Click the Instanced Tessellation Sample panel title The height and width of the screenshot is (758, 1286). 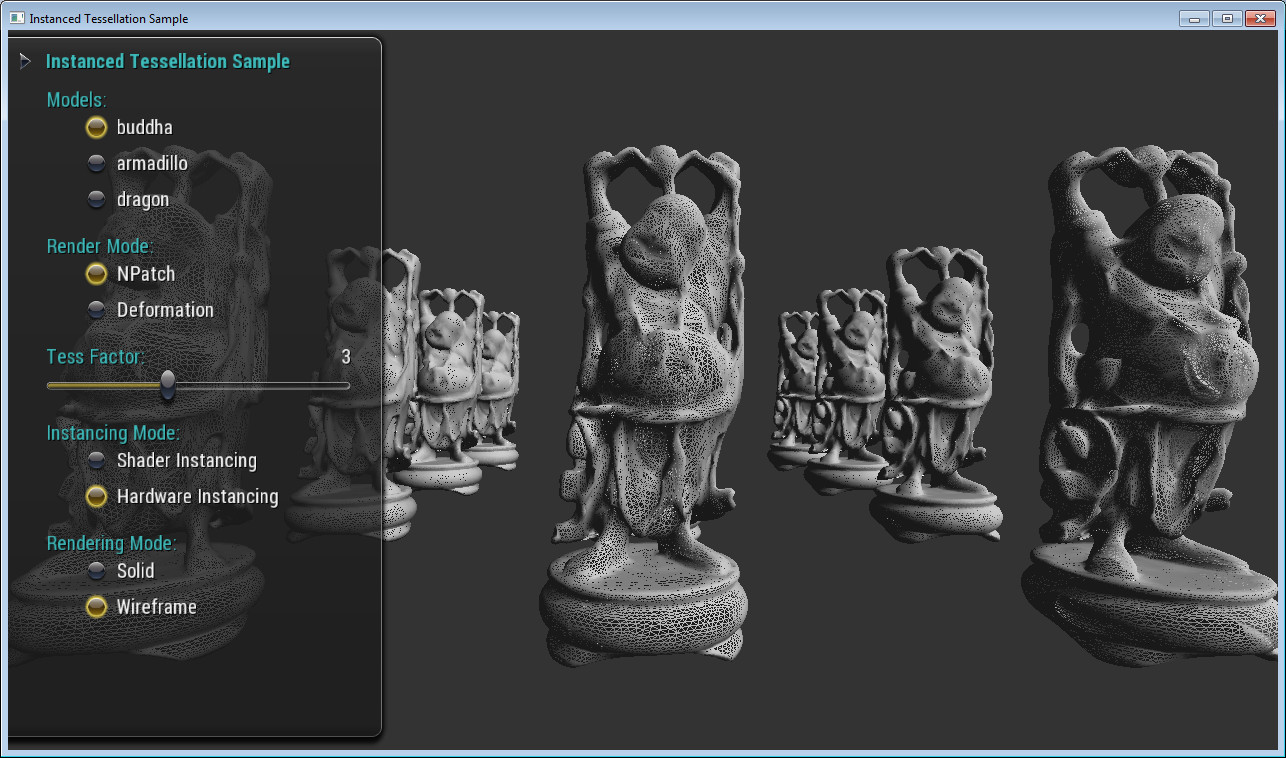[x=168, y=62]
